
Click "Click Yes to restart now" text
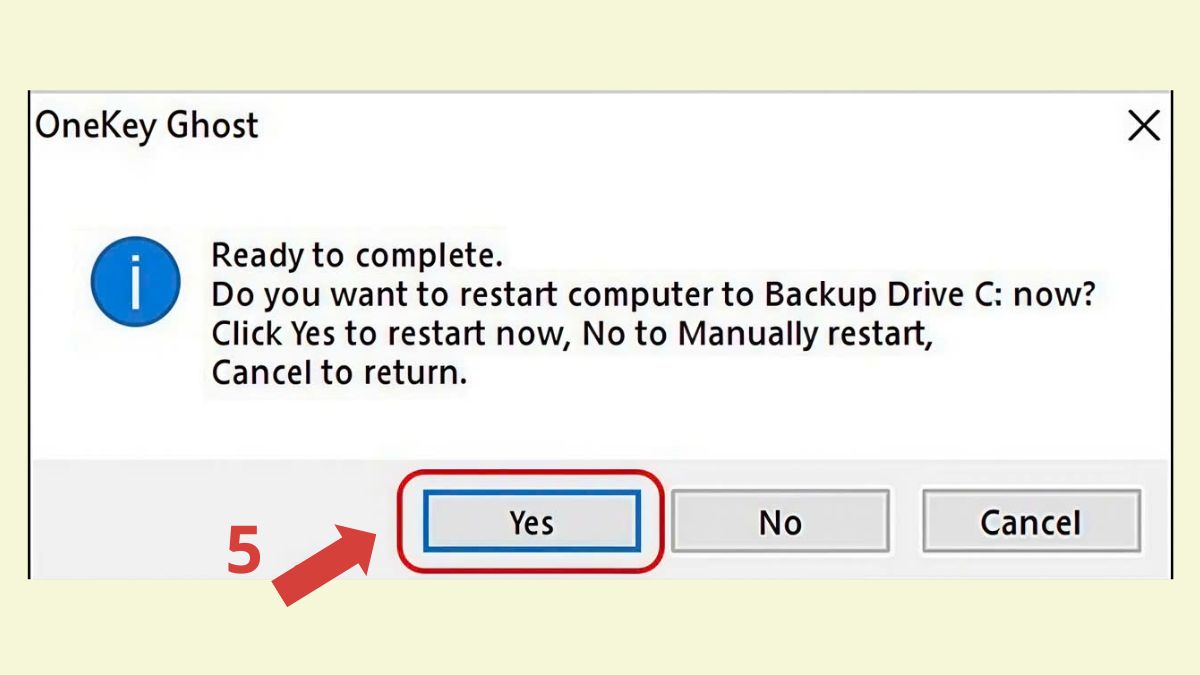[x=387, y=335]
